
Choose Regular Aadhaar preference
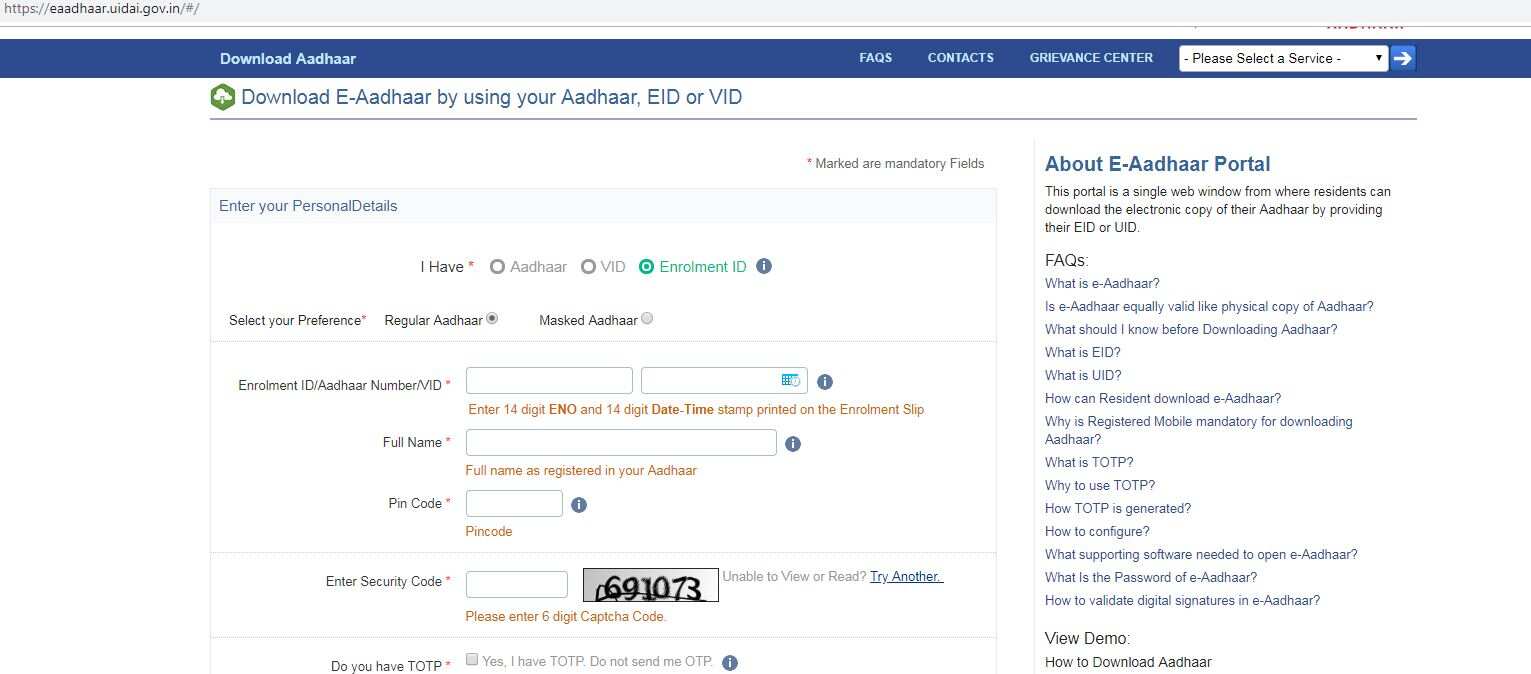[492, 319]
